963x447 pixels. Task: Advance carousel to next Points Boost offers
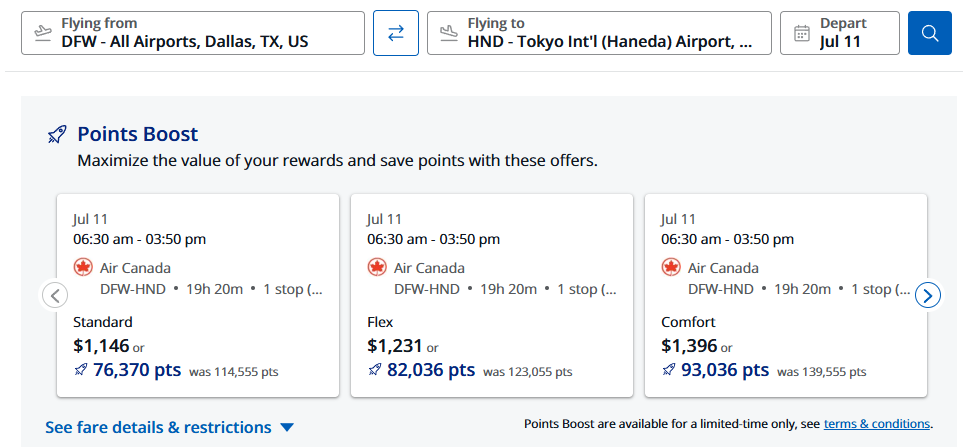[x=927, y=296]
